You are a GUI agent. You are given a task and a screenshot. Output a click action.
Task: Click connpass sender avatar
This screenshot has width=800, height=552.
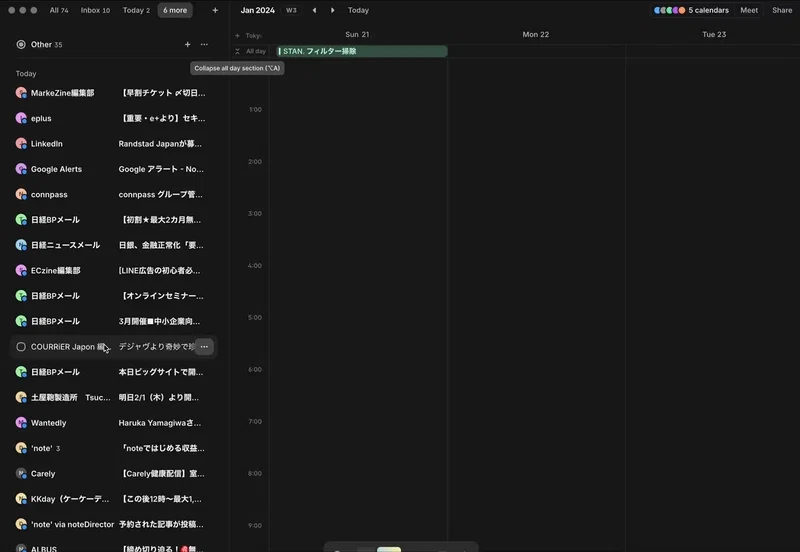coord(21,194)
